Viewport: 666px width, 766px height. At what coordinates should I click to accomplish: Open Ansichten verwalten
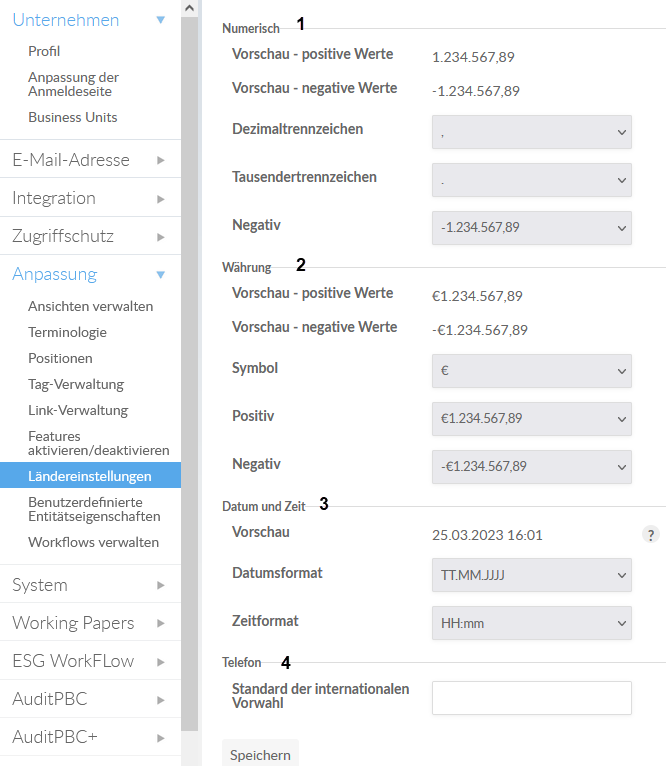tap(90, 306)
